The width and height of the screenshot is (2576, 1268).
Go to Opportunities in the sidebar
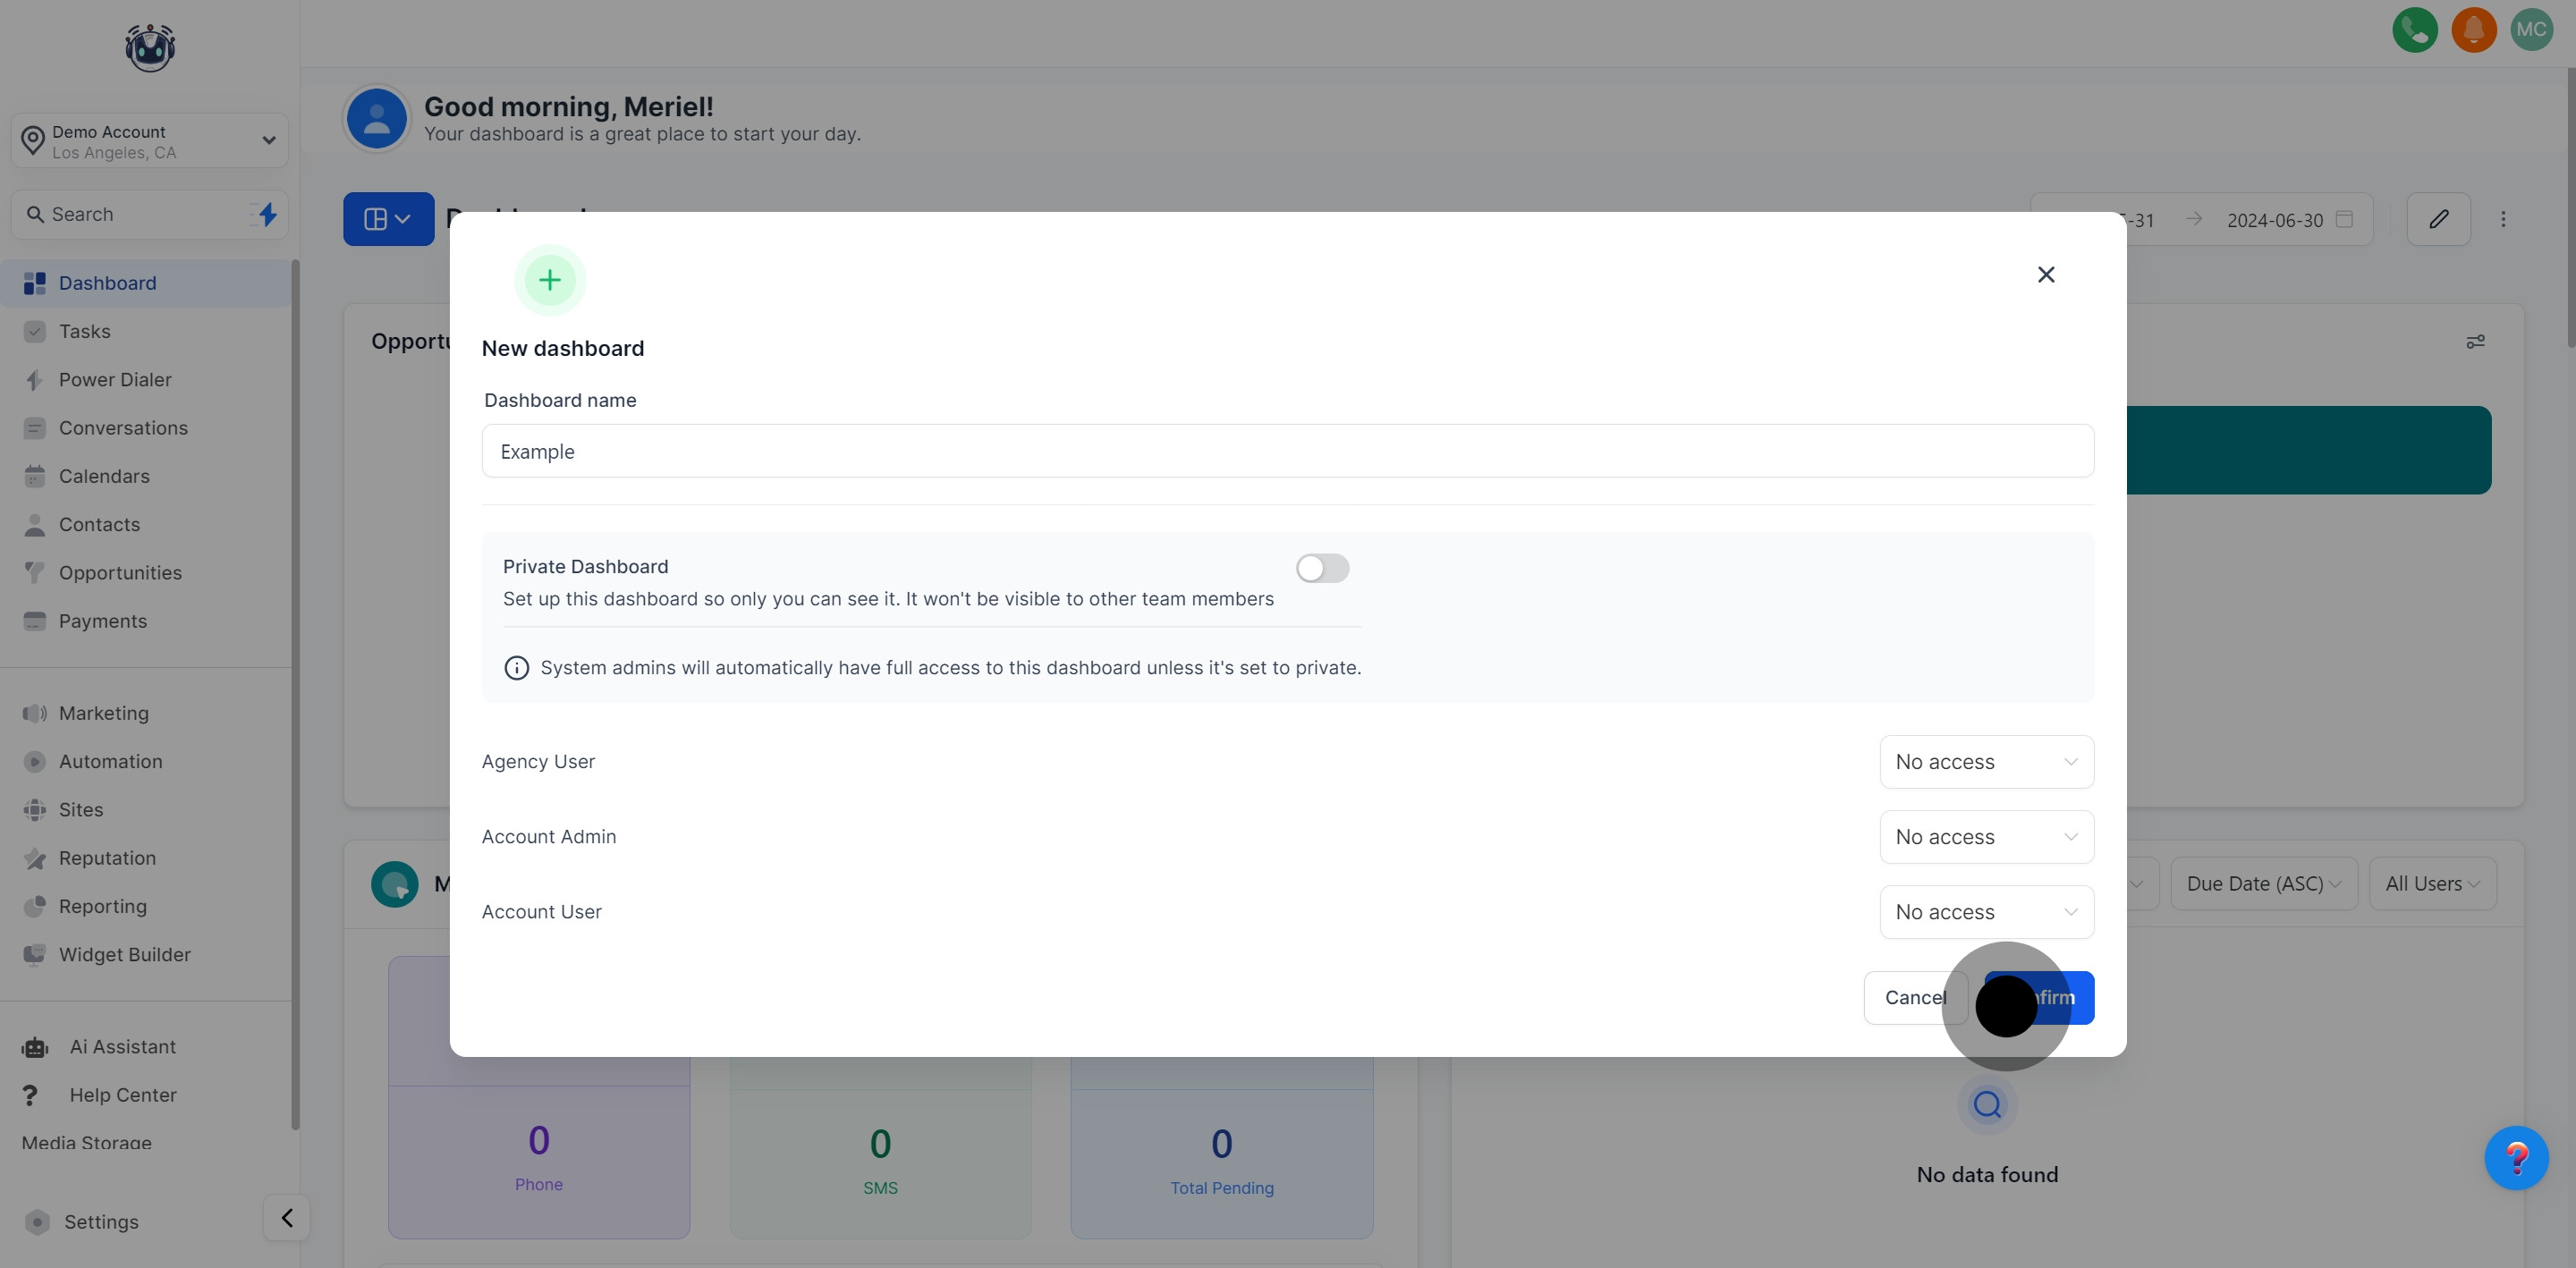tap(120, 573)
